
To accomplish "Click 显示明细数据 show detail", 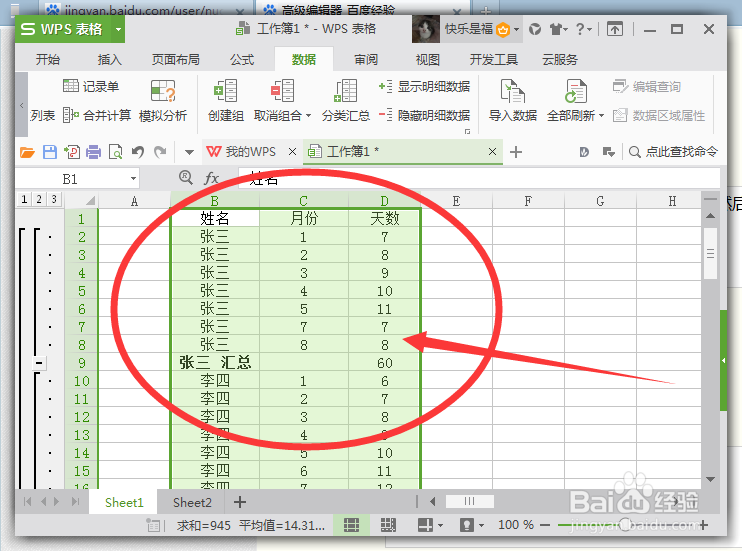I will [x=424, y=86].
